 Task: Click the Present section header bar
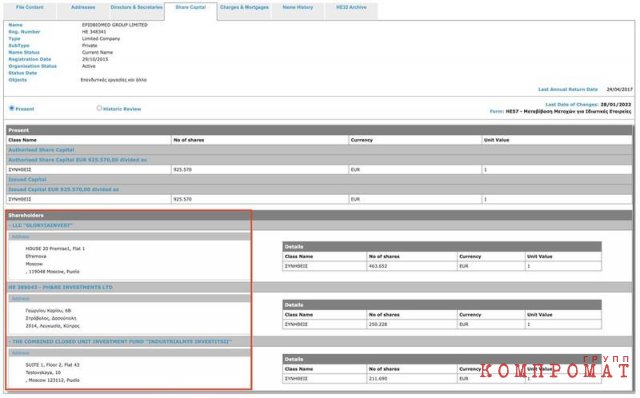[320, 130]
